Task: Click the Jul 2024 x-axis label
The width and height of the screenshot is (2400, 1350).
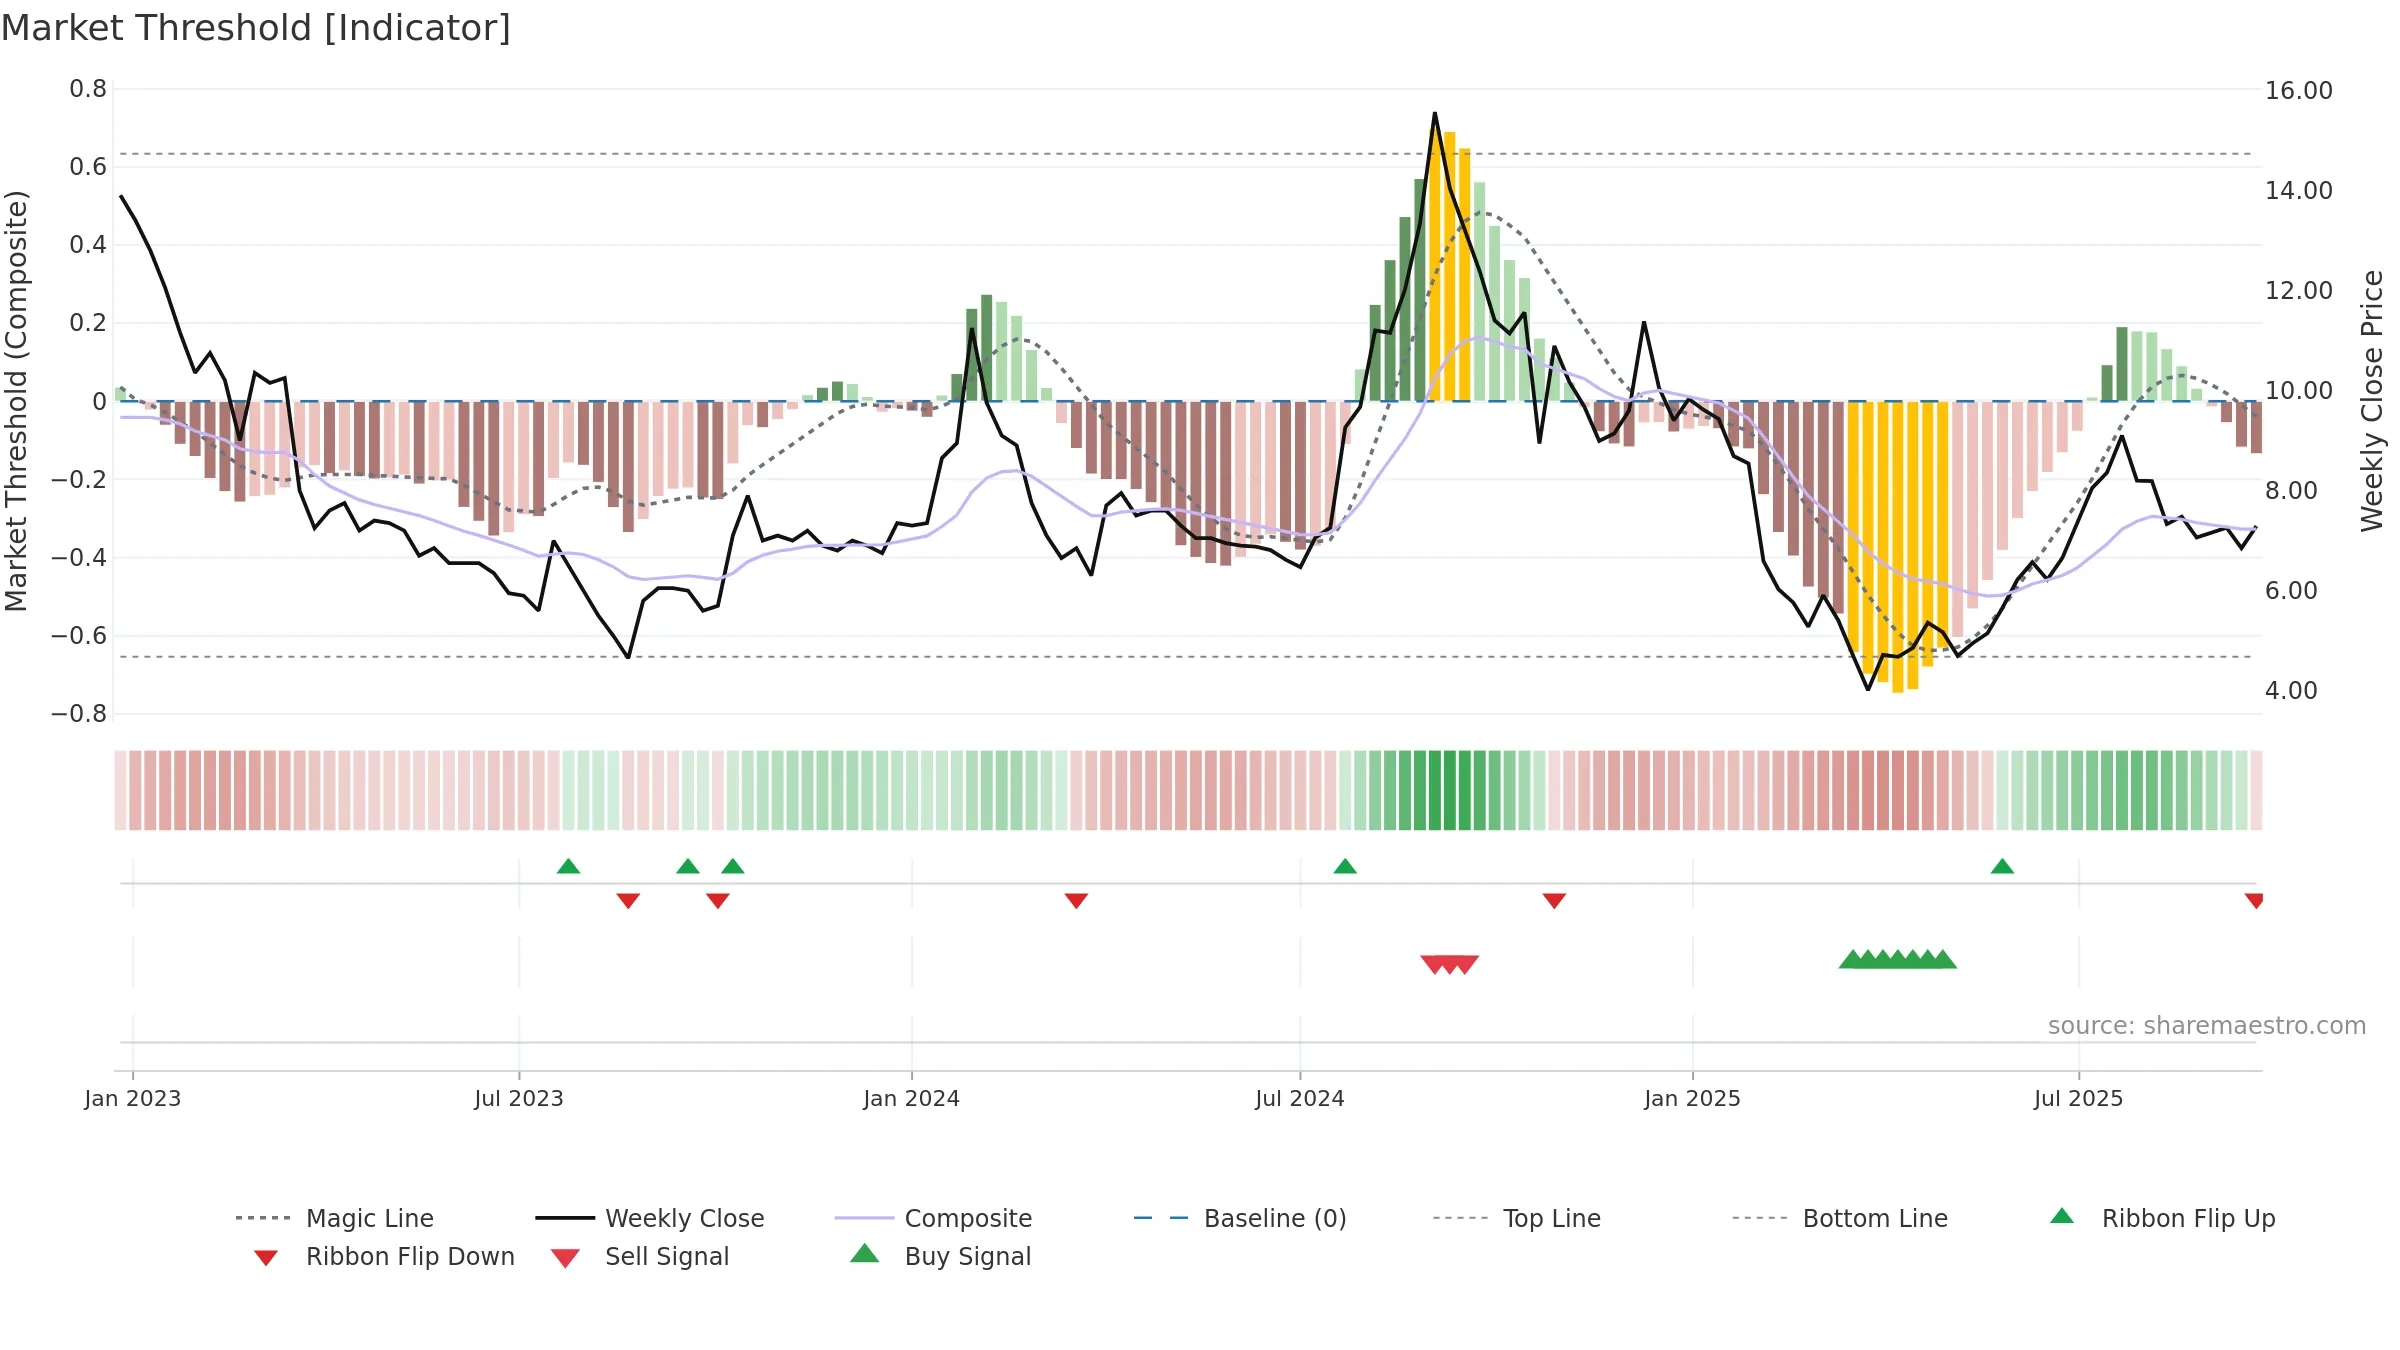Action: 1300,1099
